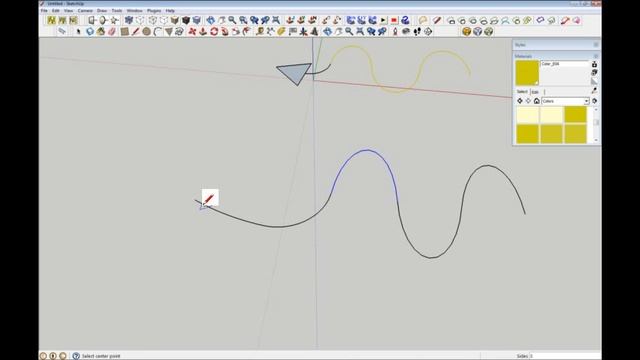Select the Arc tool
This screenshot has width=640, height=360.
point(158,31)
